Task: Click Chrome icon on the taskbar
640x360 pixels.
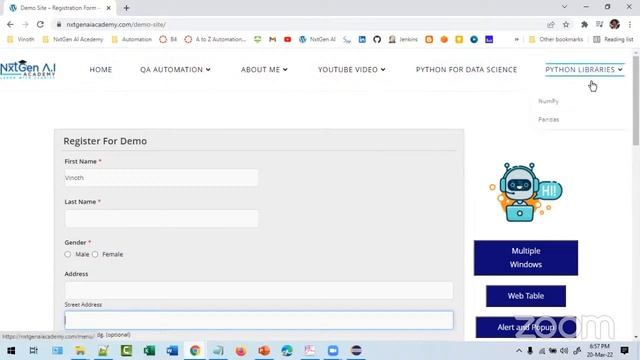Action: click(195, 350)
